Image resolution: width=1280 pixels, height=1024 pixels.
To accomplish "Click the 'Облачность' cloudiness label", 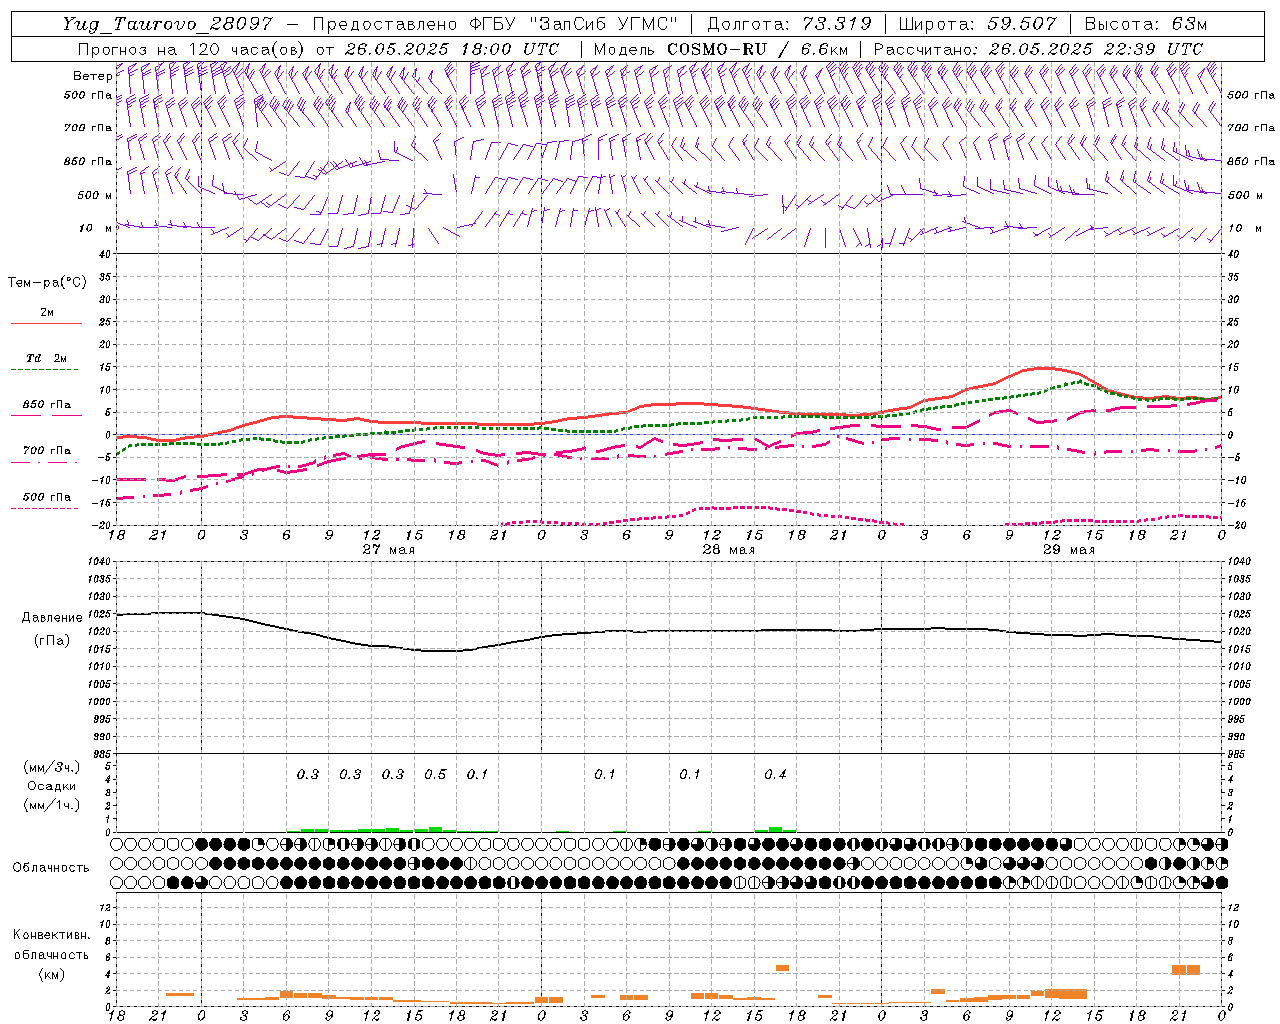I will tap(51, 867).
